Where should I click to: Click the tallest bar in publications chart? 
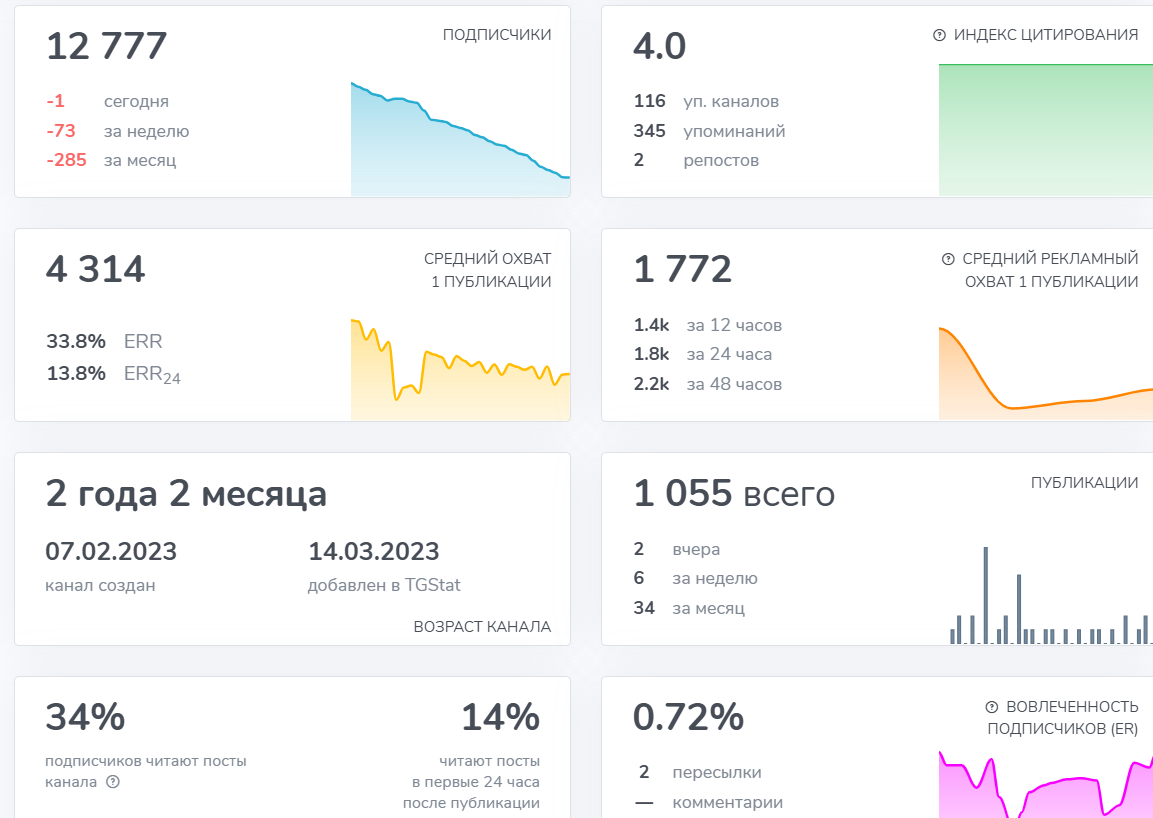pos(985,595)
